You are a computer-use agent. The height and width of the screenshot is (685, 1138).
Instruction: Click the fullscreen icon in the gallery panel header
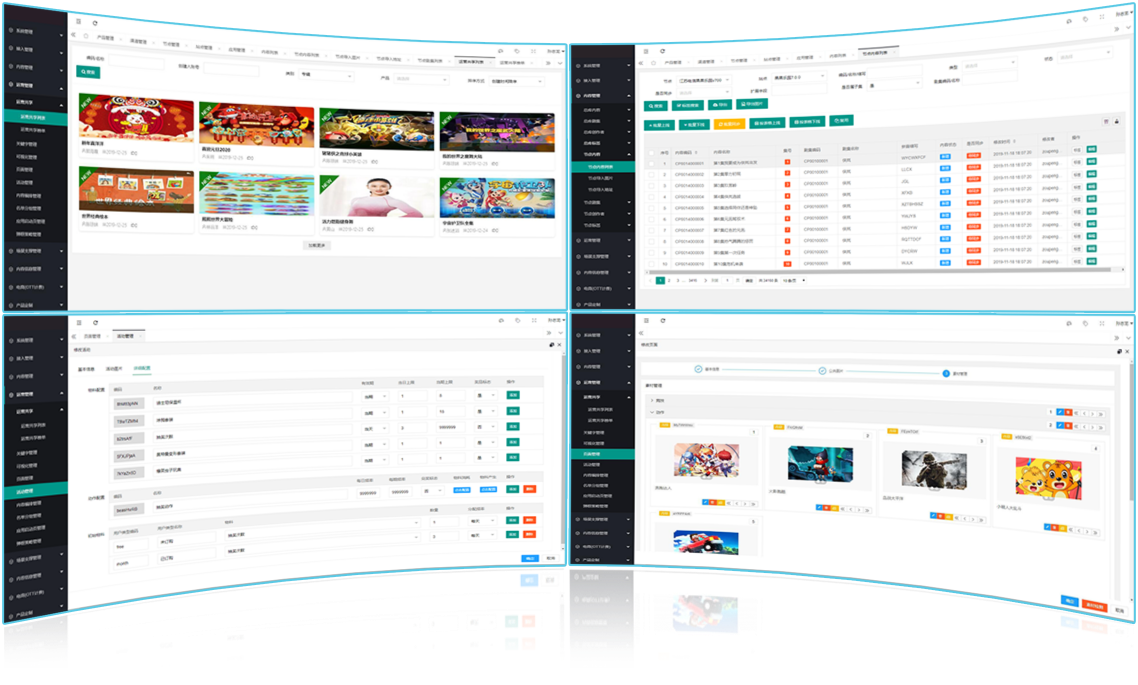click(x=533, y=49)
